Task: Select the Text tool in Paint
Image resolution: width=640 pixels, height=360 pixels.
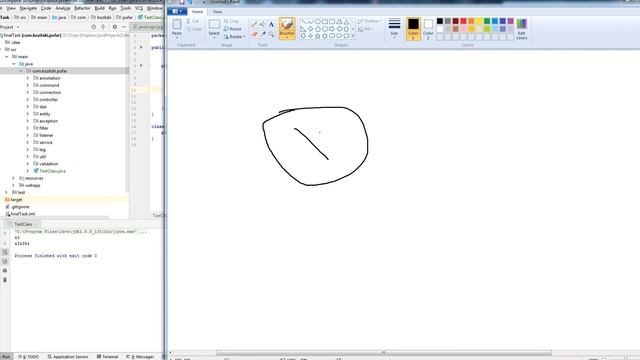Action: tap(271, 24)
